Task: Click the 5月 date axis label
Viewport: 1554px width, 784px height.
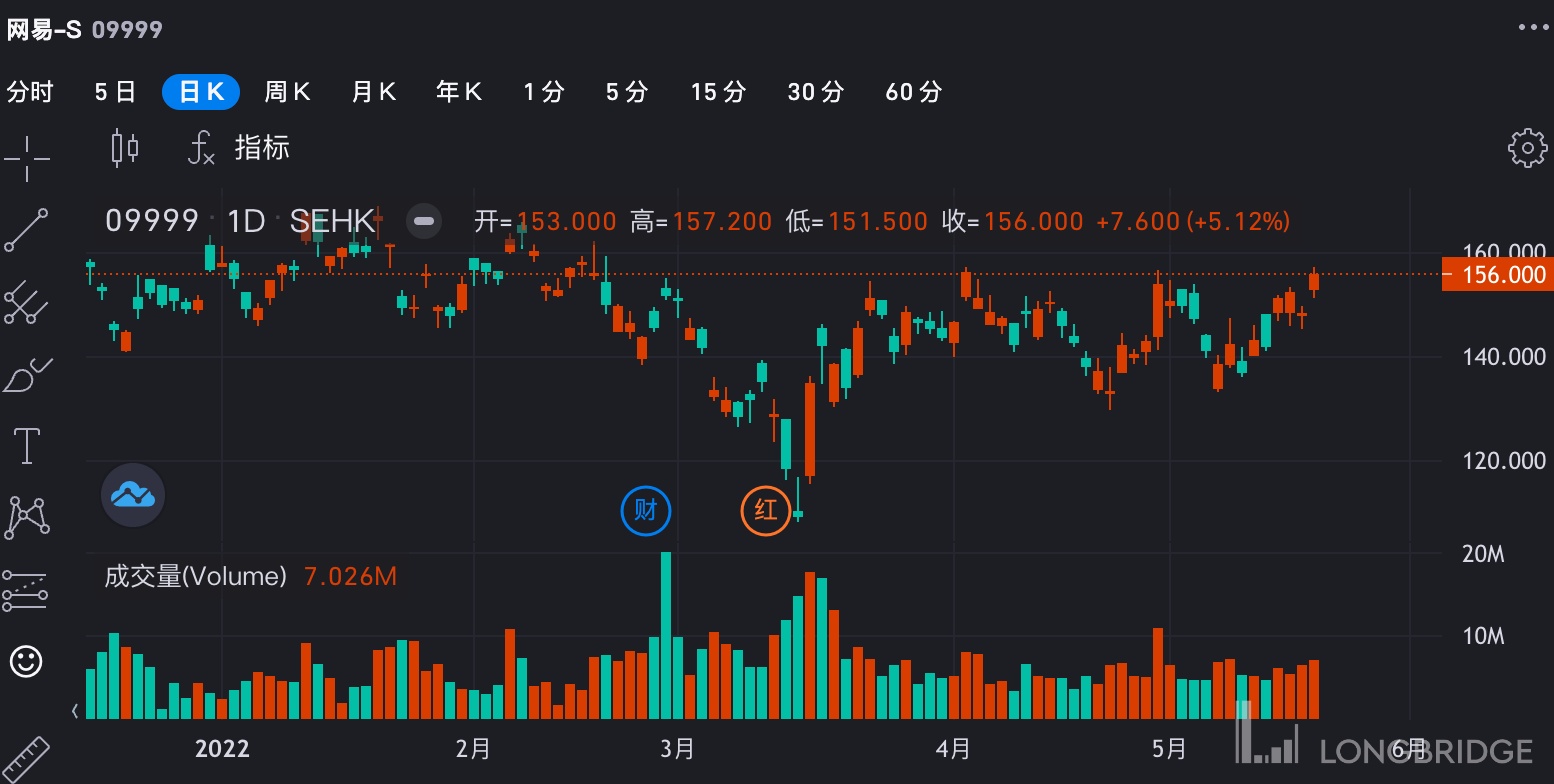Action: point(1168,749)
